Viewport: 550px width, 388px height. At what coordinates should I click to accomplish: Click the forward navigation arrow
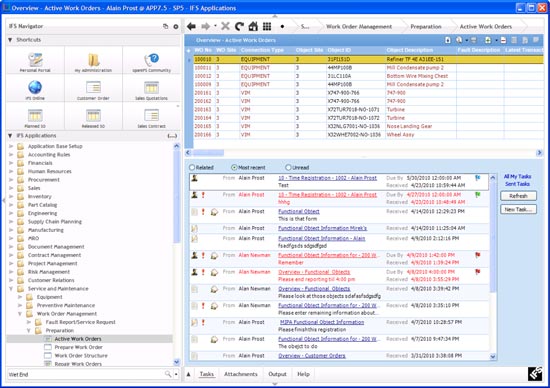point(206,26)
